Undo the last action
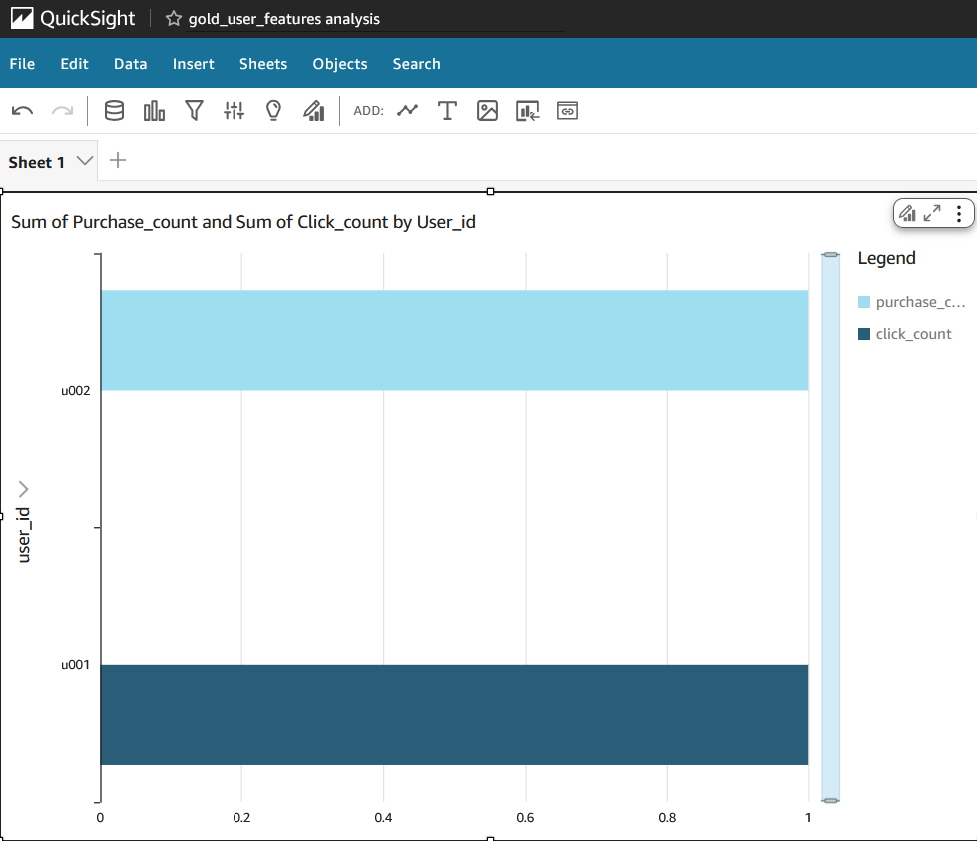Screen dimensions: 977x841 22,111
